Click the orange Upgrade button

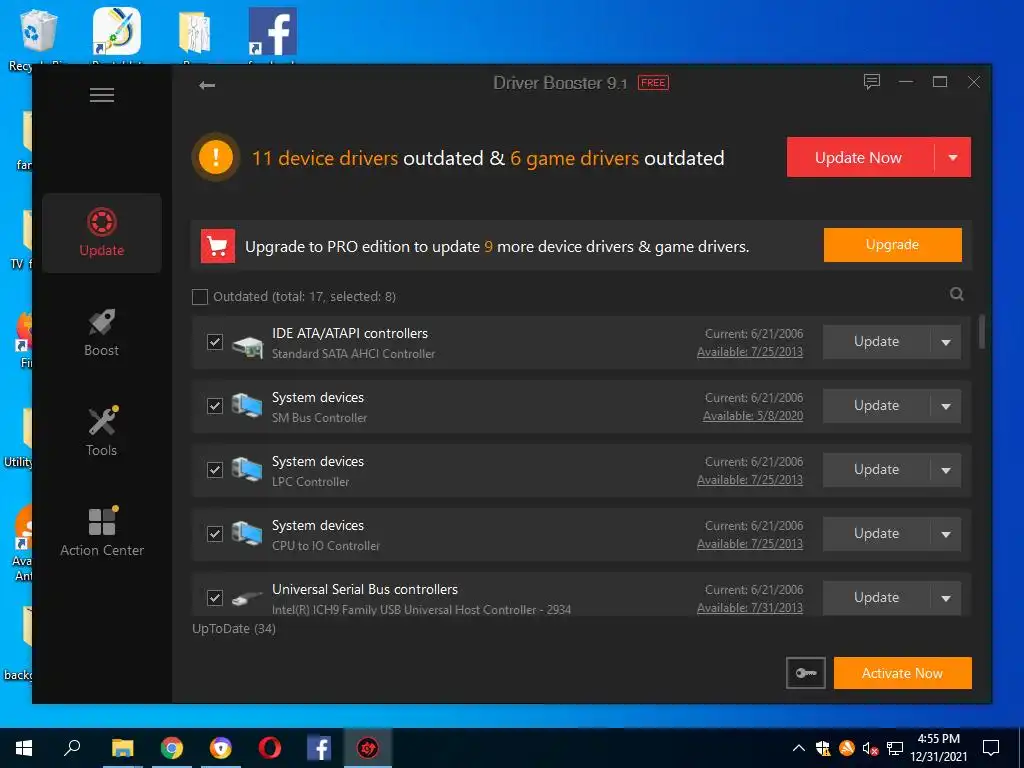pos(893,245)
